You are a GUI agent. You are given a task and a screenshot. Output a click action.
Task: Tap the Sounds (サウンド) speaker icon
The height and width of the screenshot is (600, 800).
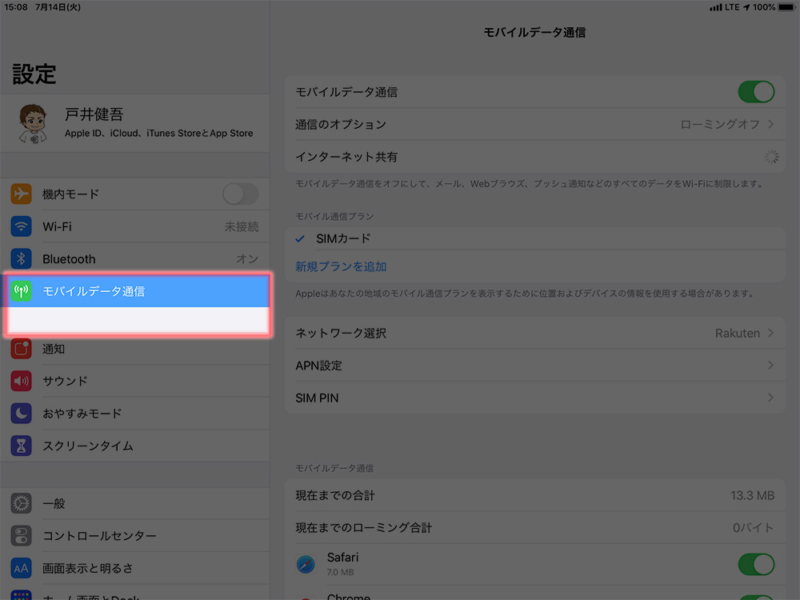21,381
